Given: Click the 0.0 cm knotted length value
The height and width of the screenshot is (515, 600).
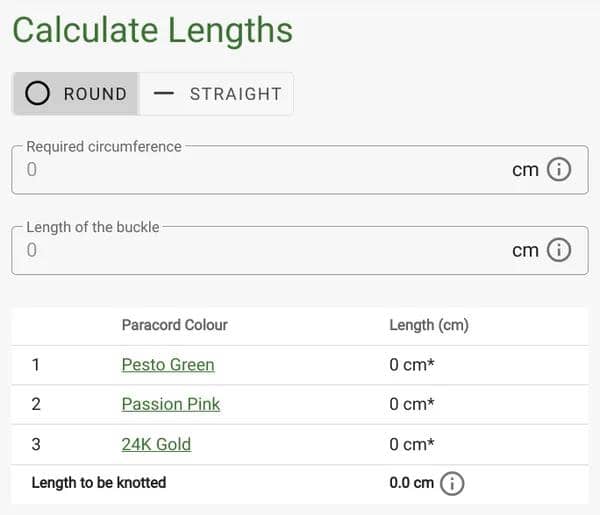Looking at the screenshot, I should click(x=411, y=483).
